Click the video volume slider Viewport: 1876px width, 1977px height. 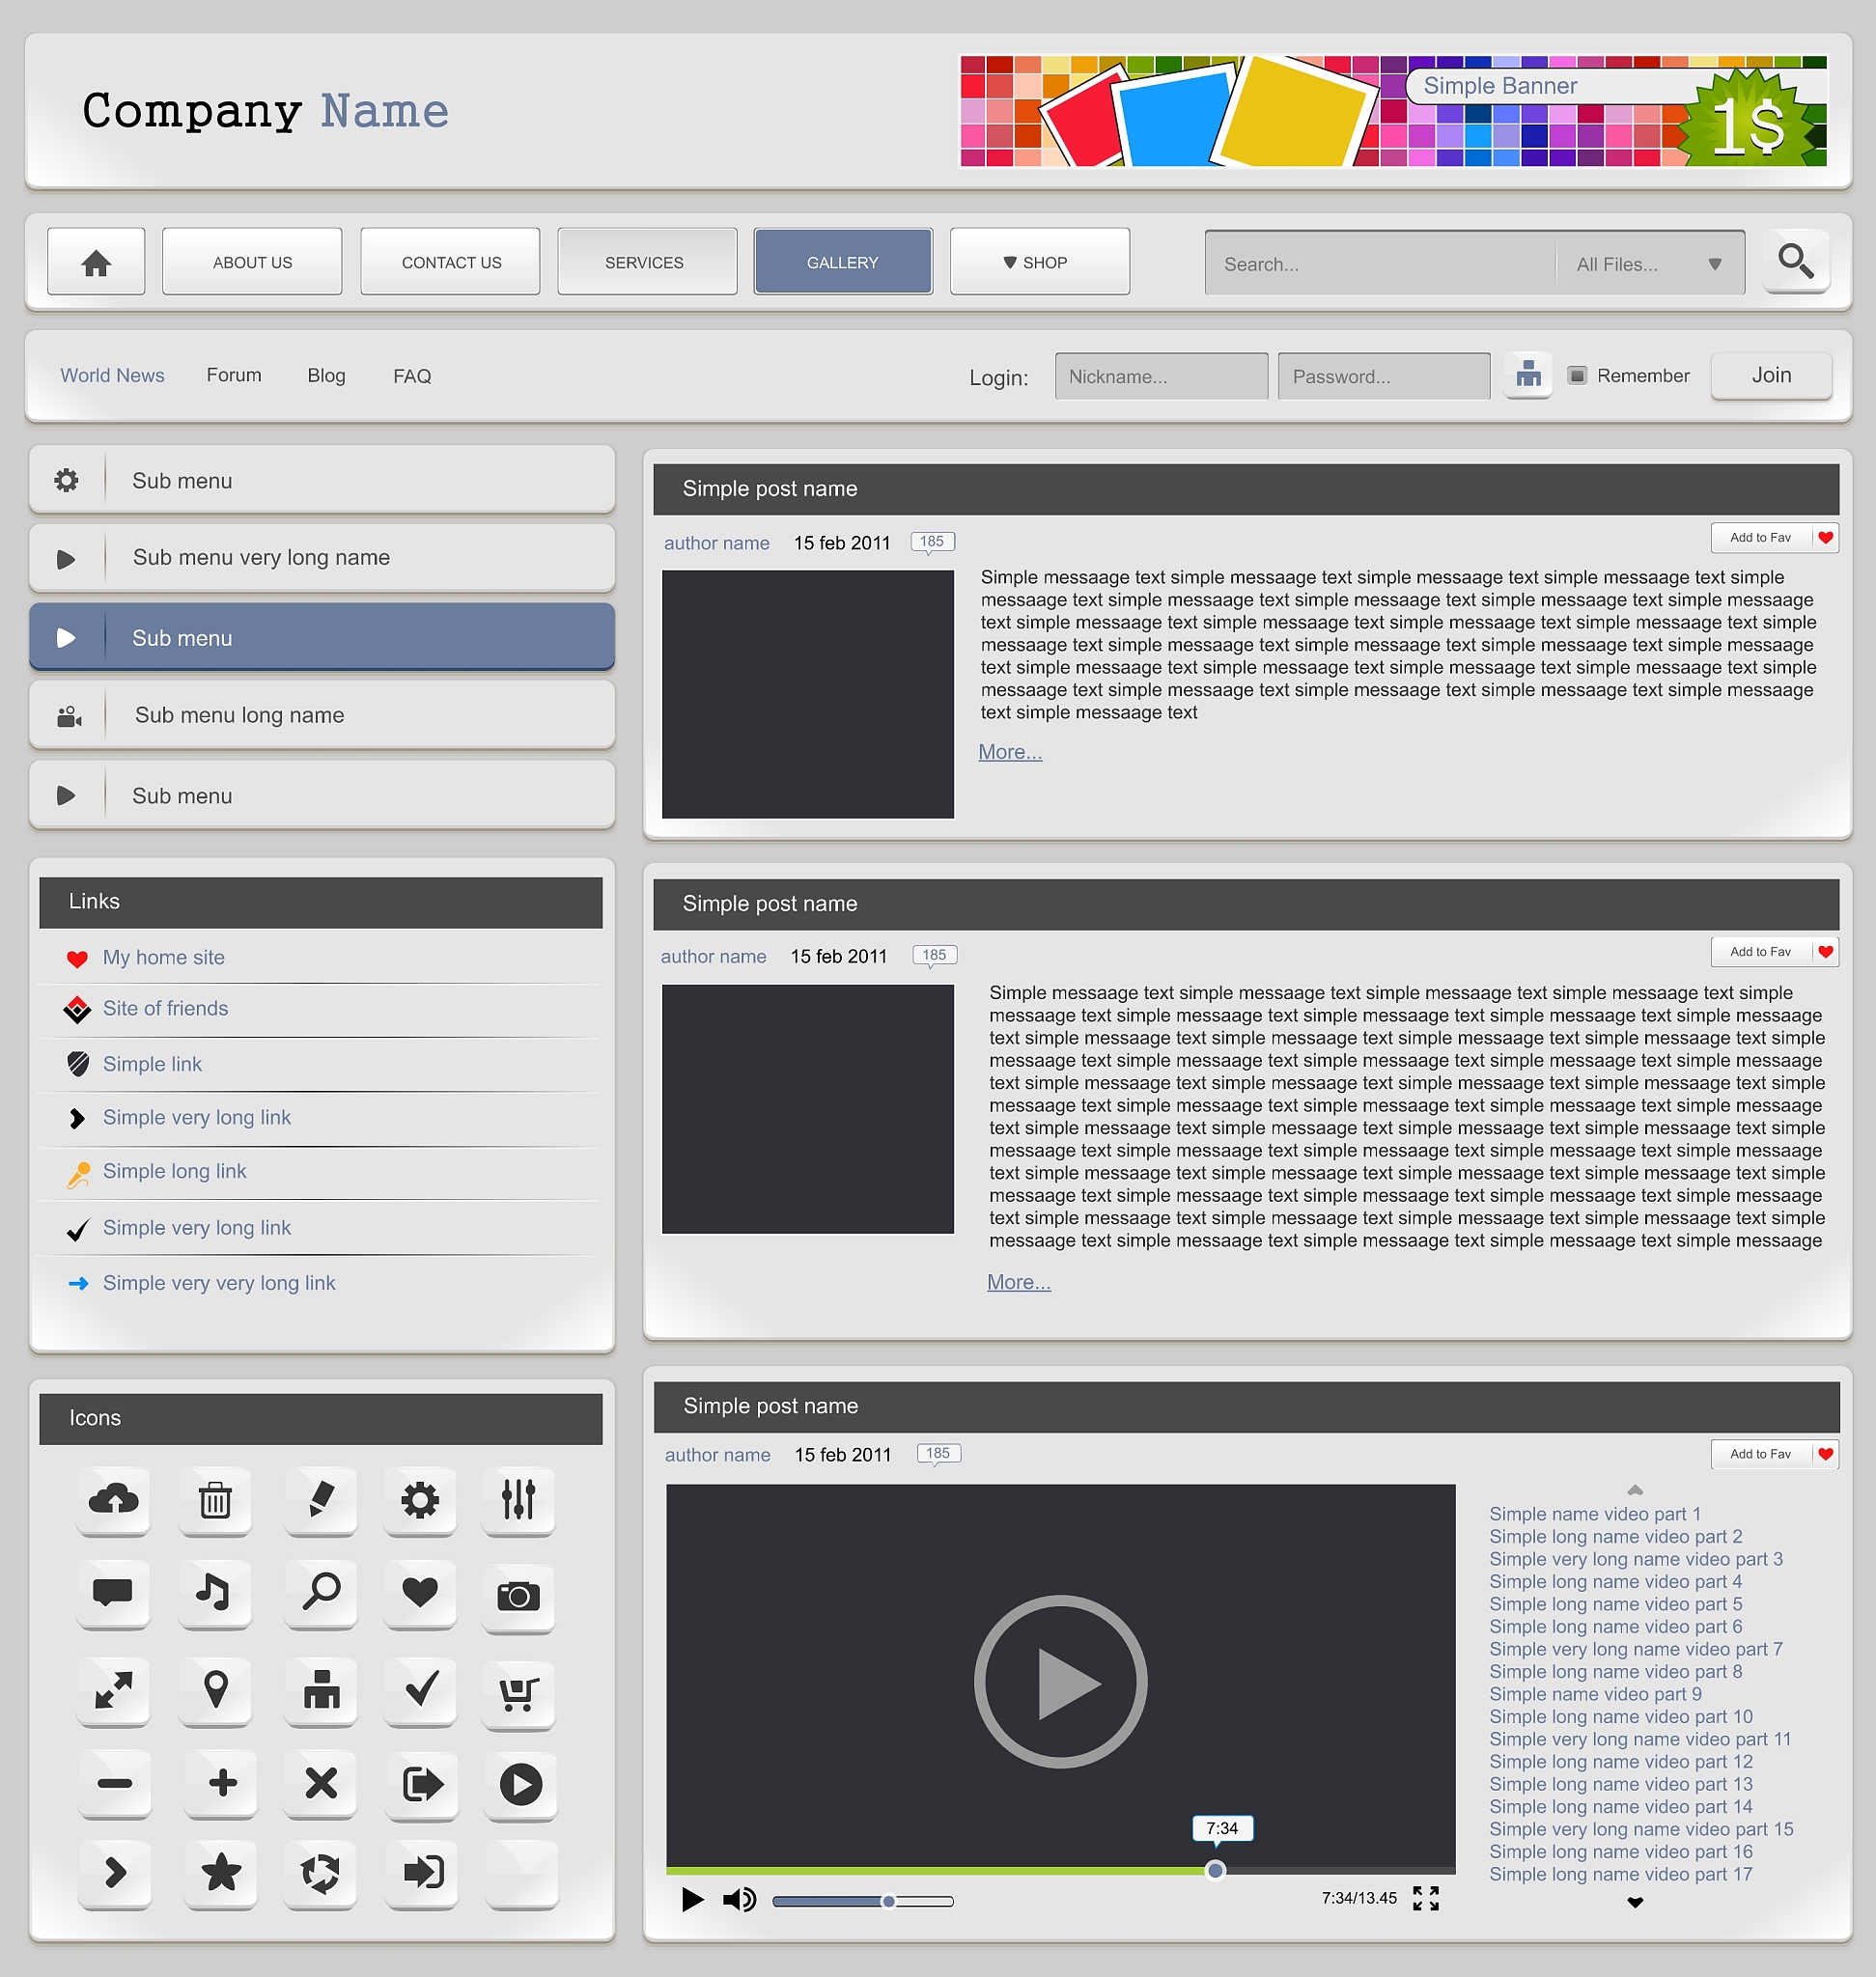pos(862,1901)
